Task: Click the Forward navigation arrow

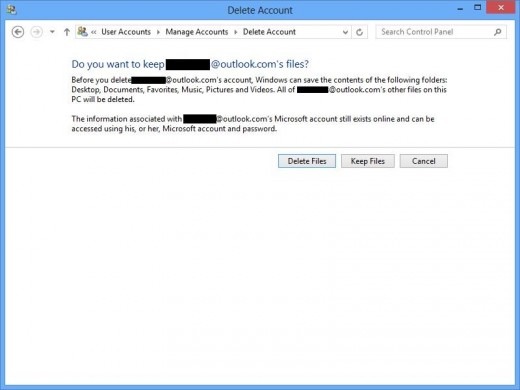Action: 36,32
